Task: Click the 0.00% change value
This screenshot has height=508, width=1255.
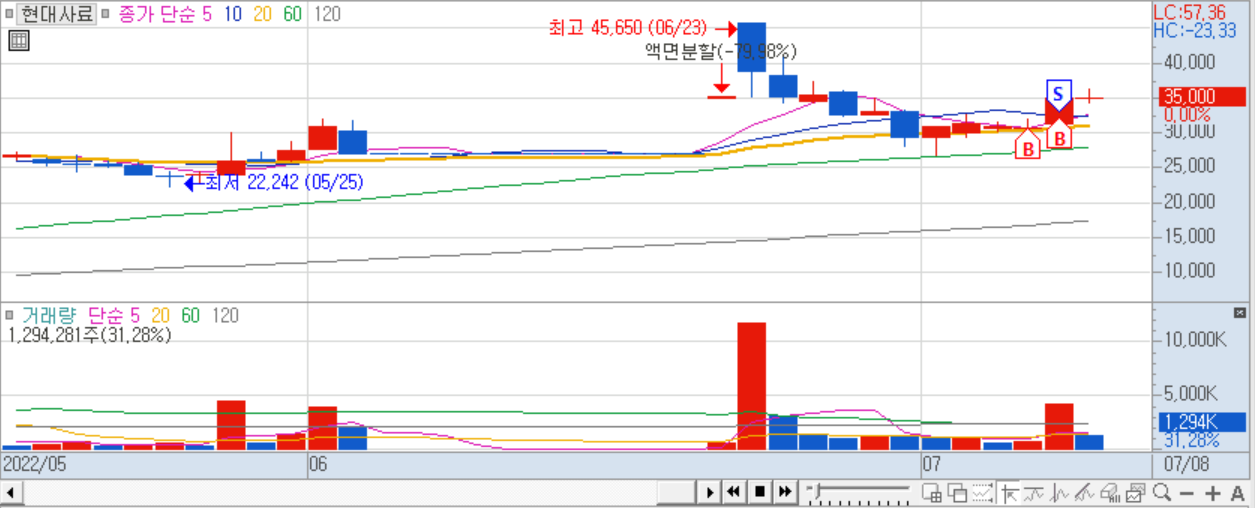Action: point(1188,116)
